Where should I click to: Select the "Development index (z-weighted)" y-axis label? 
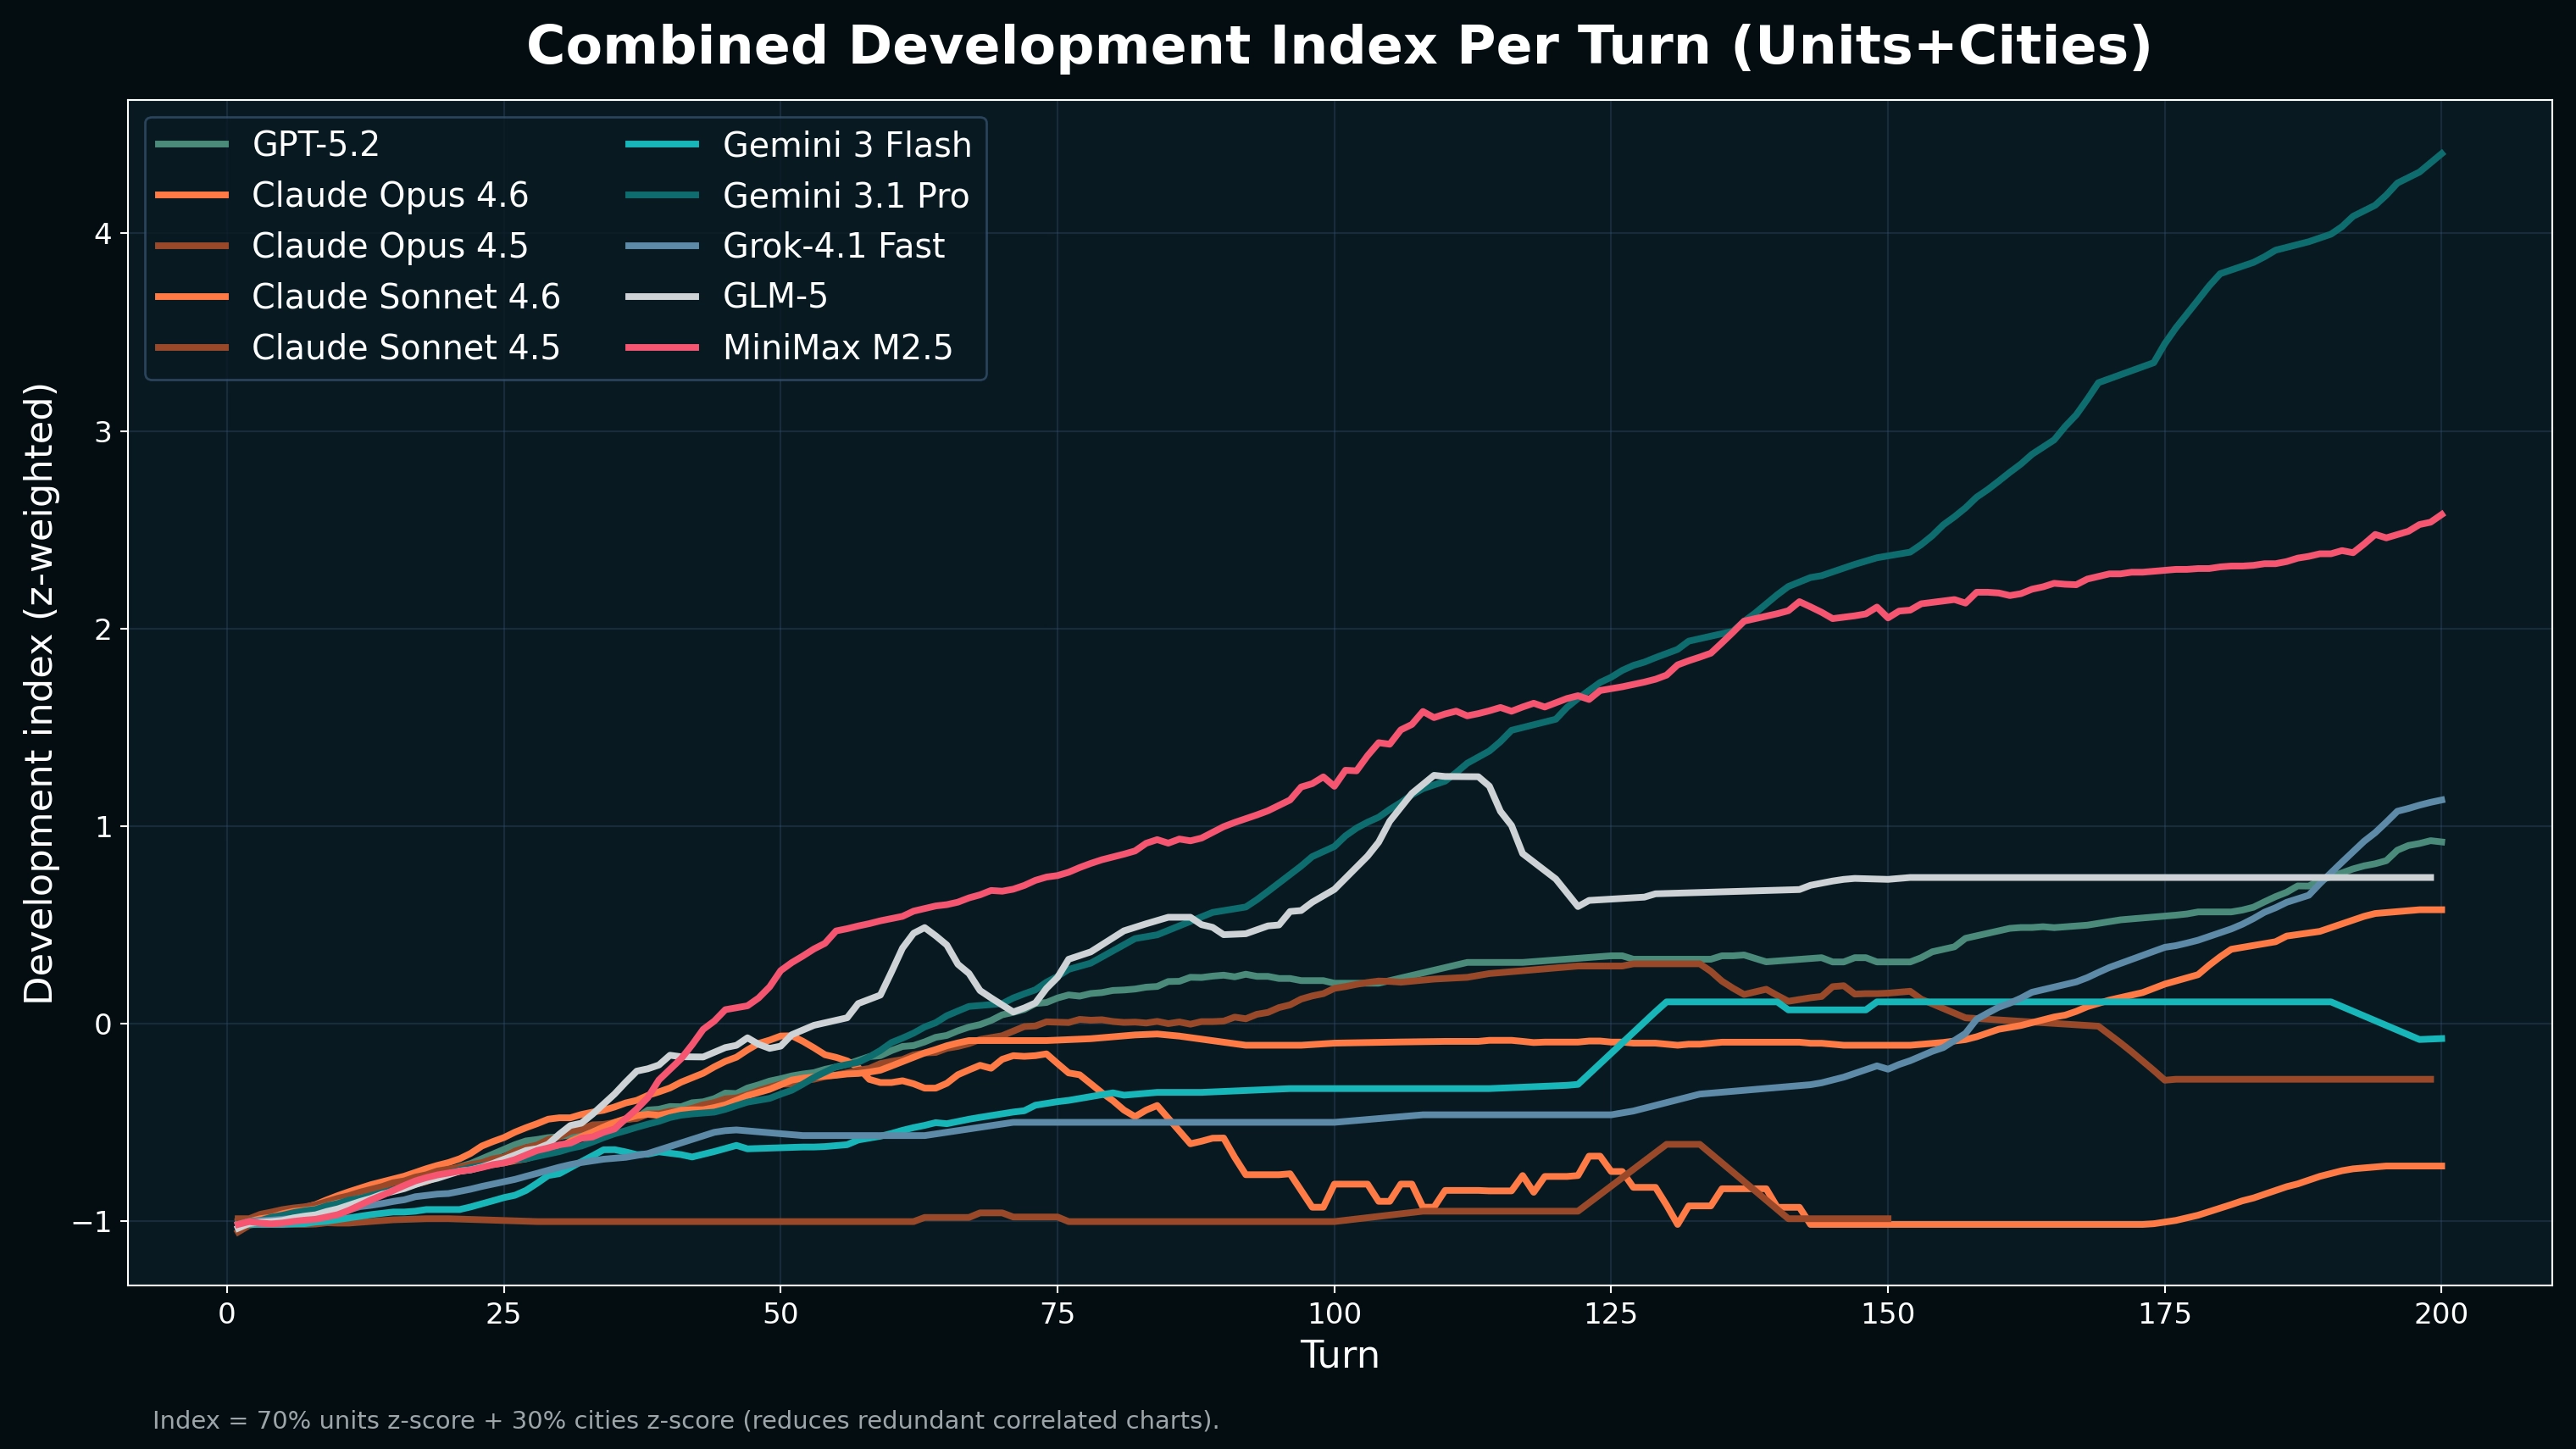[x=39, y=693]
